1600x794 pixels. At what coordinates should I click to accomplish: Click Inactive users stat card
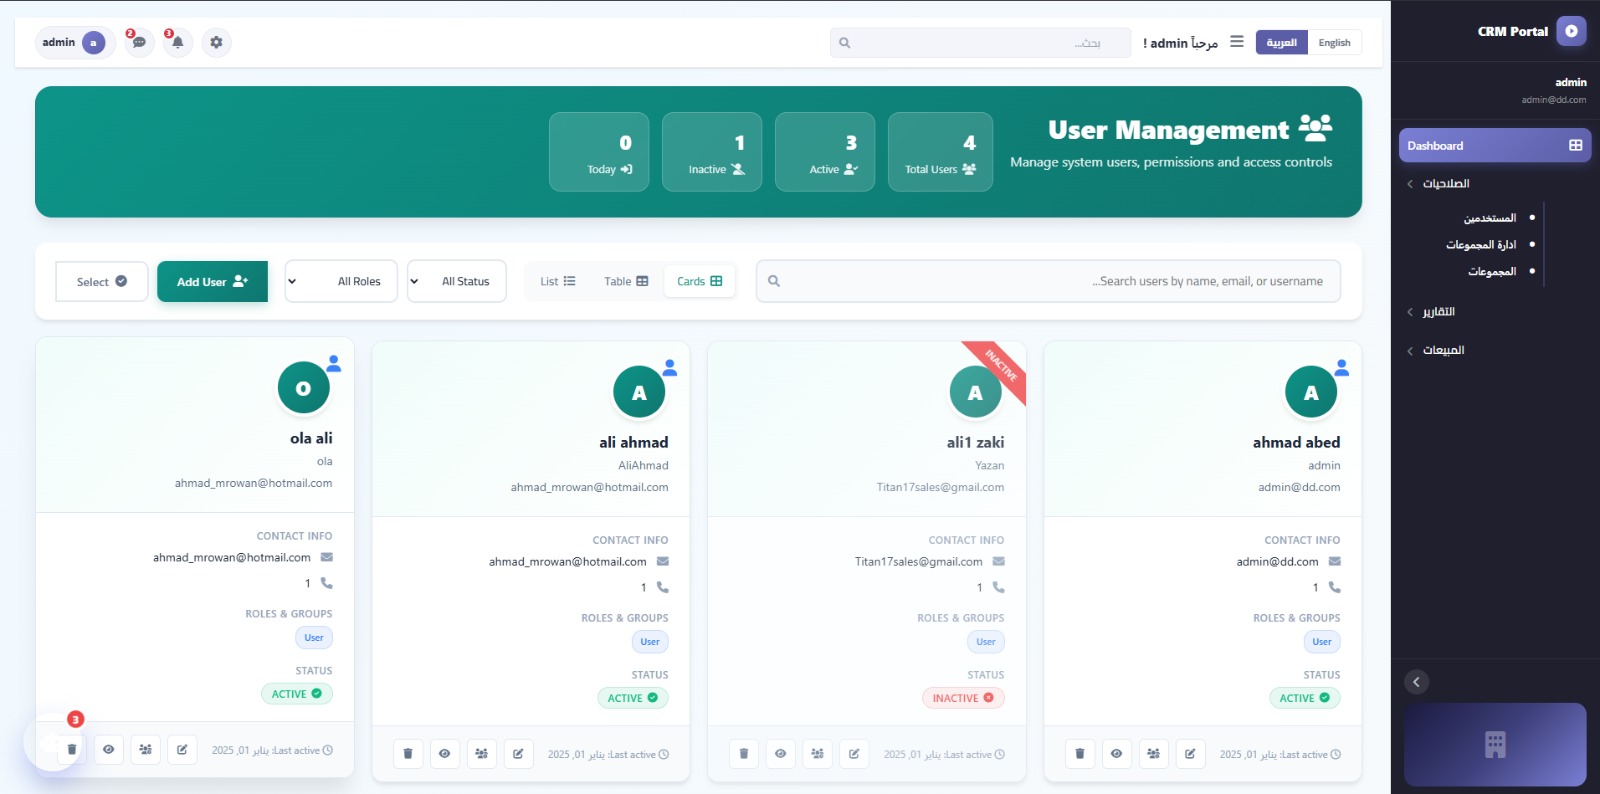712,152
